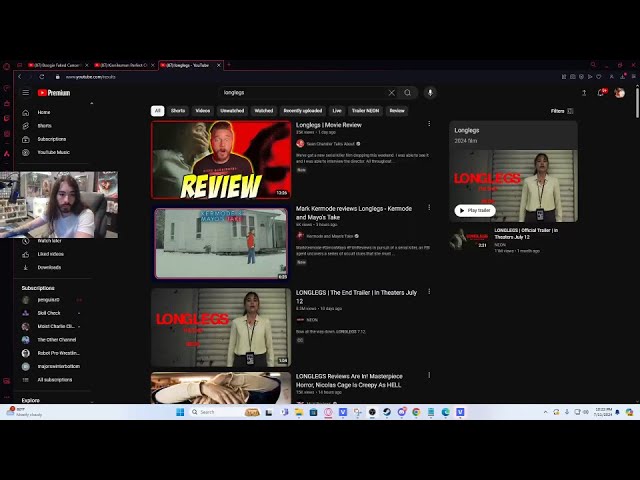The image size is (640, 480).
Task: Open options menu for Longlegs Movie Review
Action: point(429,125)
